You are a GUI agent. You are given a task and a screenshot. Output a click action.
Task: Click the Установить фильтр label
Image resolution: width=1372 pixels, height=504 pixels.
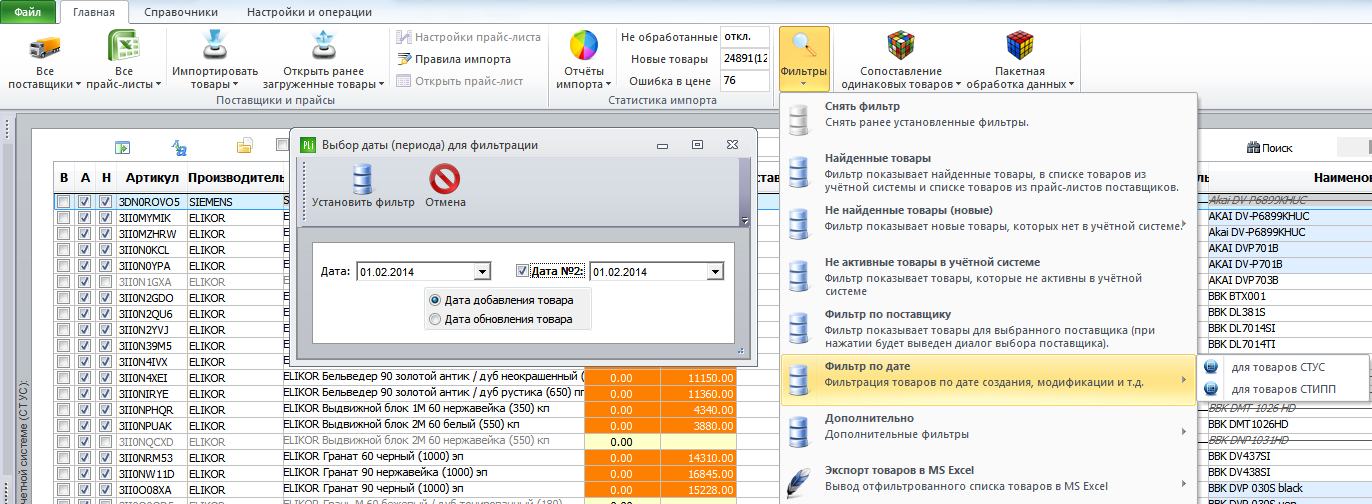point(363,202)
